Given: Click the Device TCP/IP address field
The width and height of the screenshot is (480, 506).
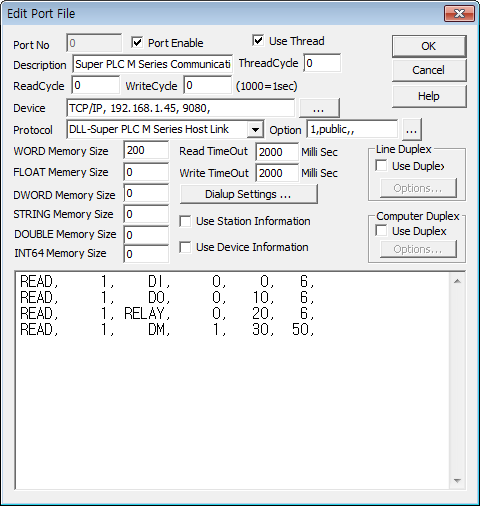Looking at the screenshot, I should pos(181,108).
